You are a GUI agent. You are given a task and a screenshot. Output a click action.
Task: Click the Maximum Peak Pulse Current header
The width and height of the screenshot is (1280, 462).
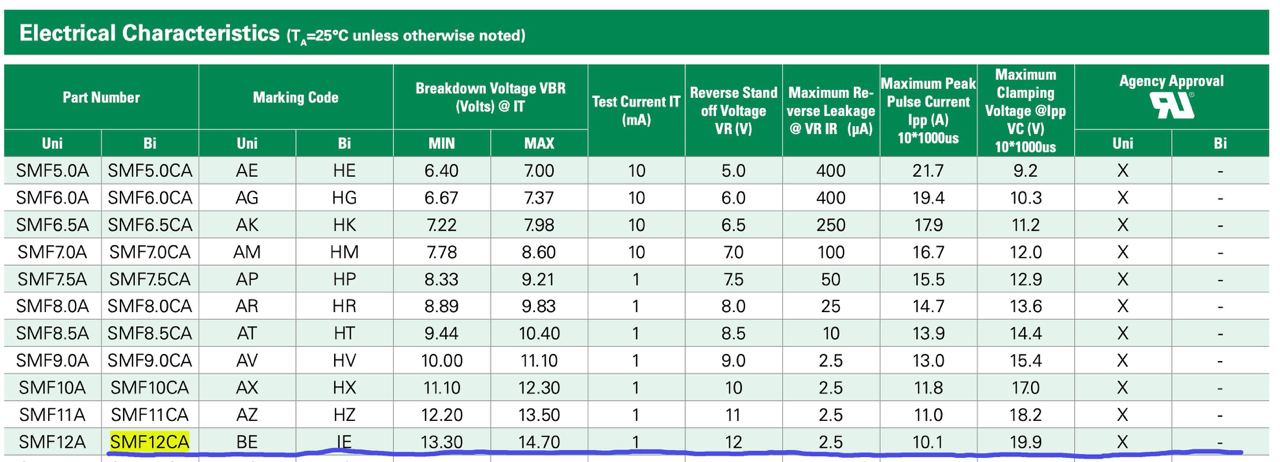coord(926,110)
